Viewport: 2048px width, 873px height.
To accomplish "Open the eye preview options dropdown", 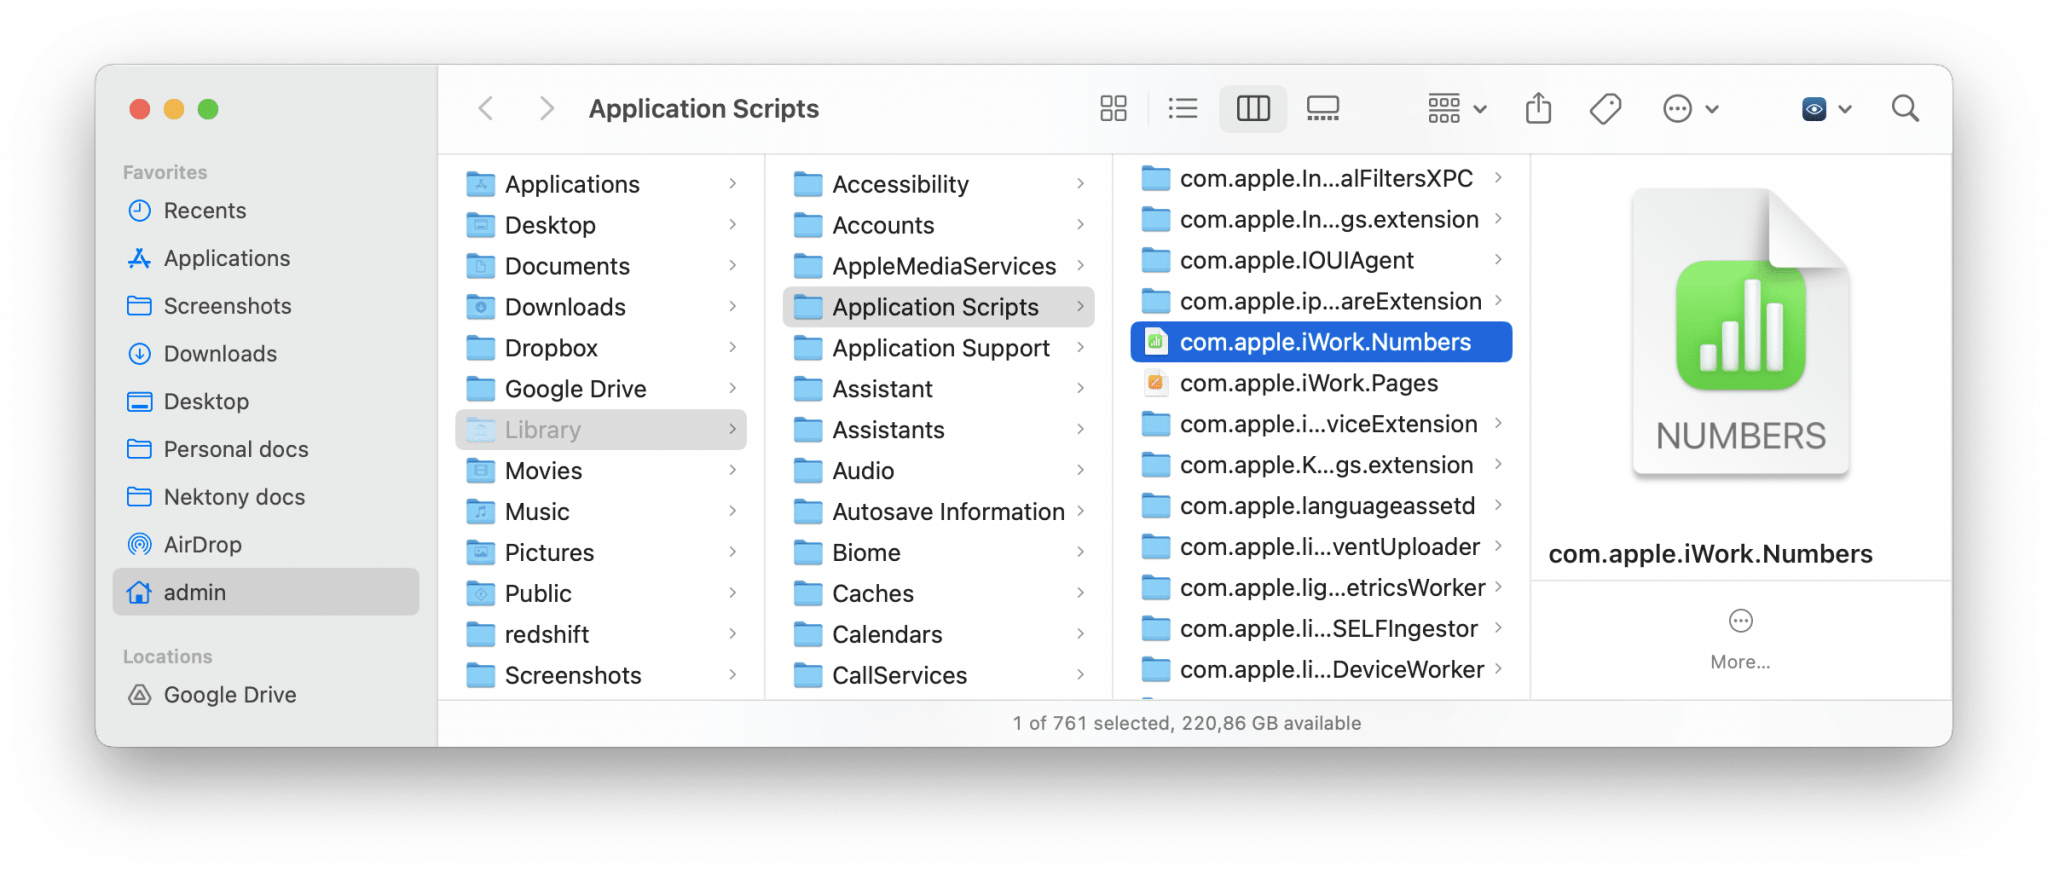I will [1827, 108].
